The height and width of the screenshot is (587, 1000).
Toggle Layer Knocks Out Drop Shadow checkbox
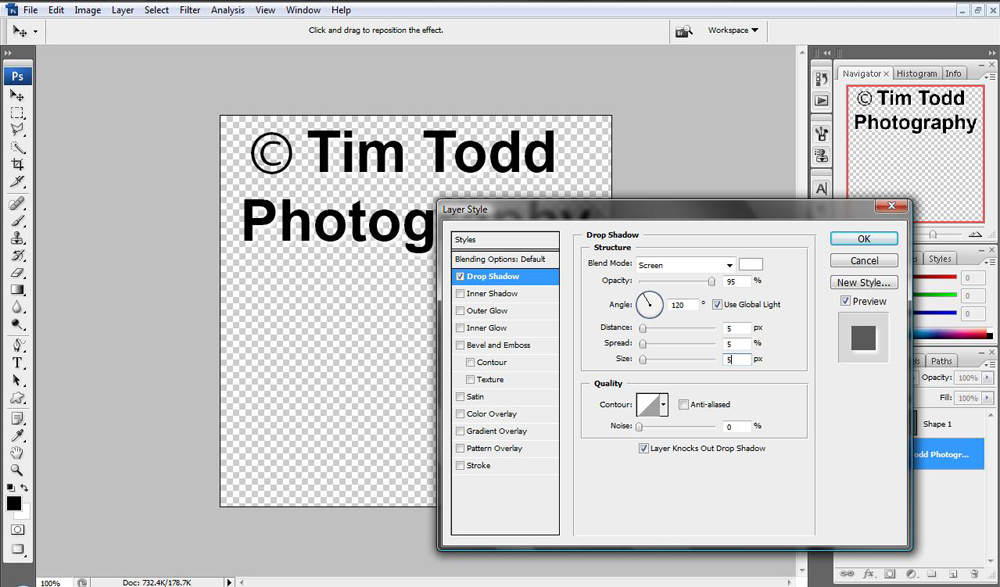click(x=643, y=449)
